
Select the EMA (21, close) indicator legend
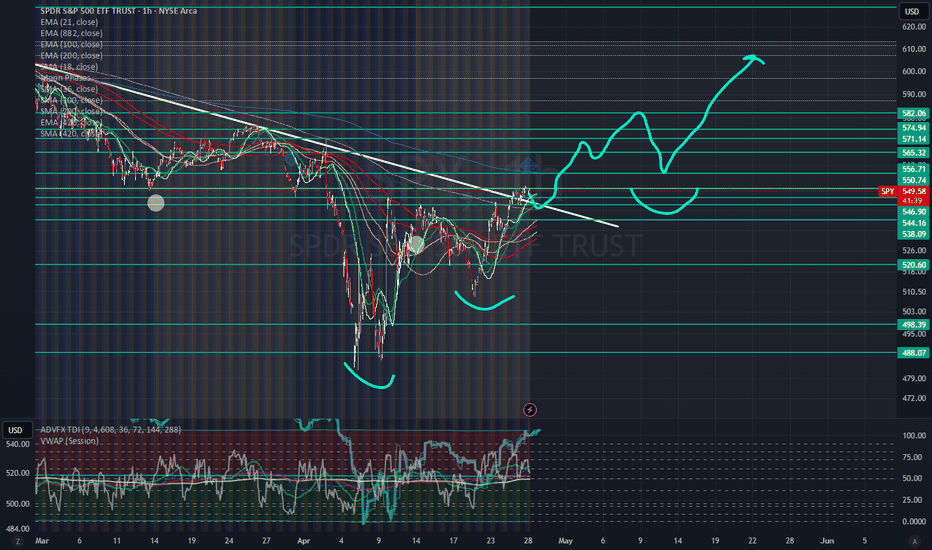click(69, 22)
